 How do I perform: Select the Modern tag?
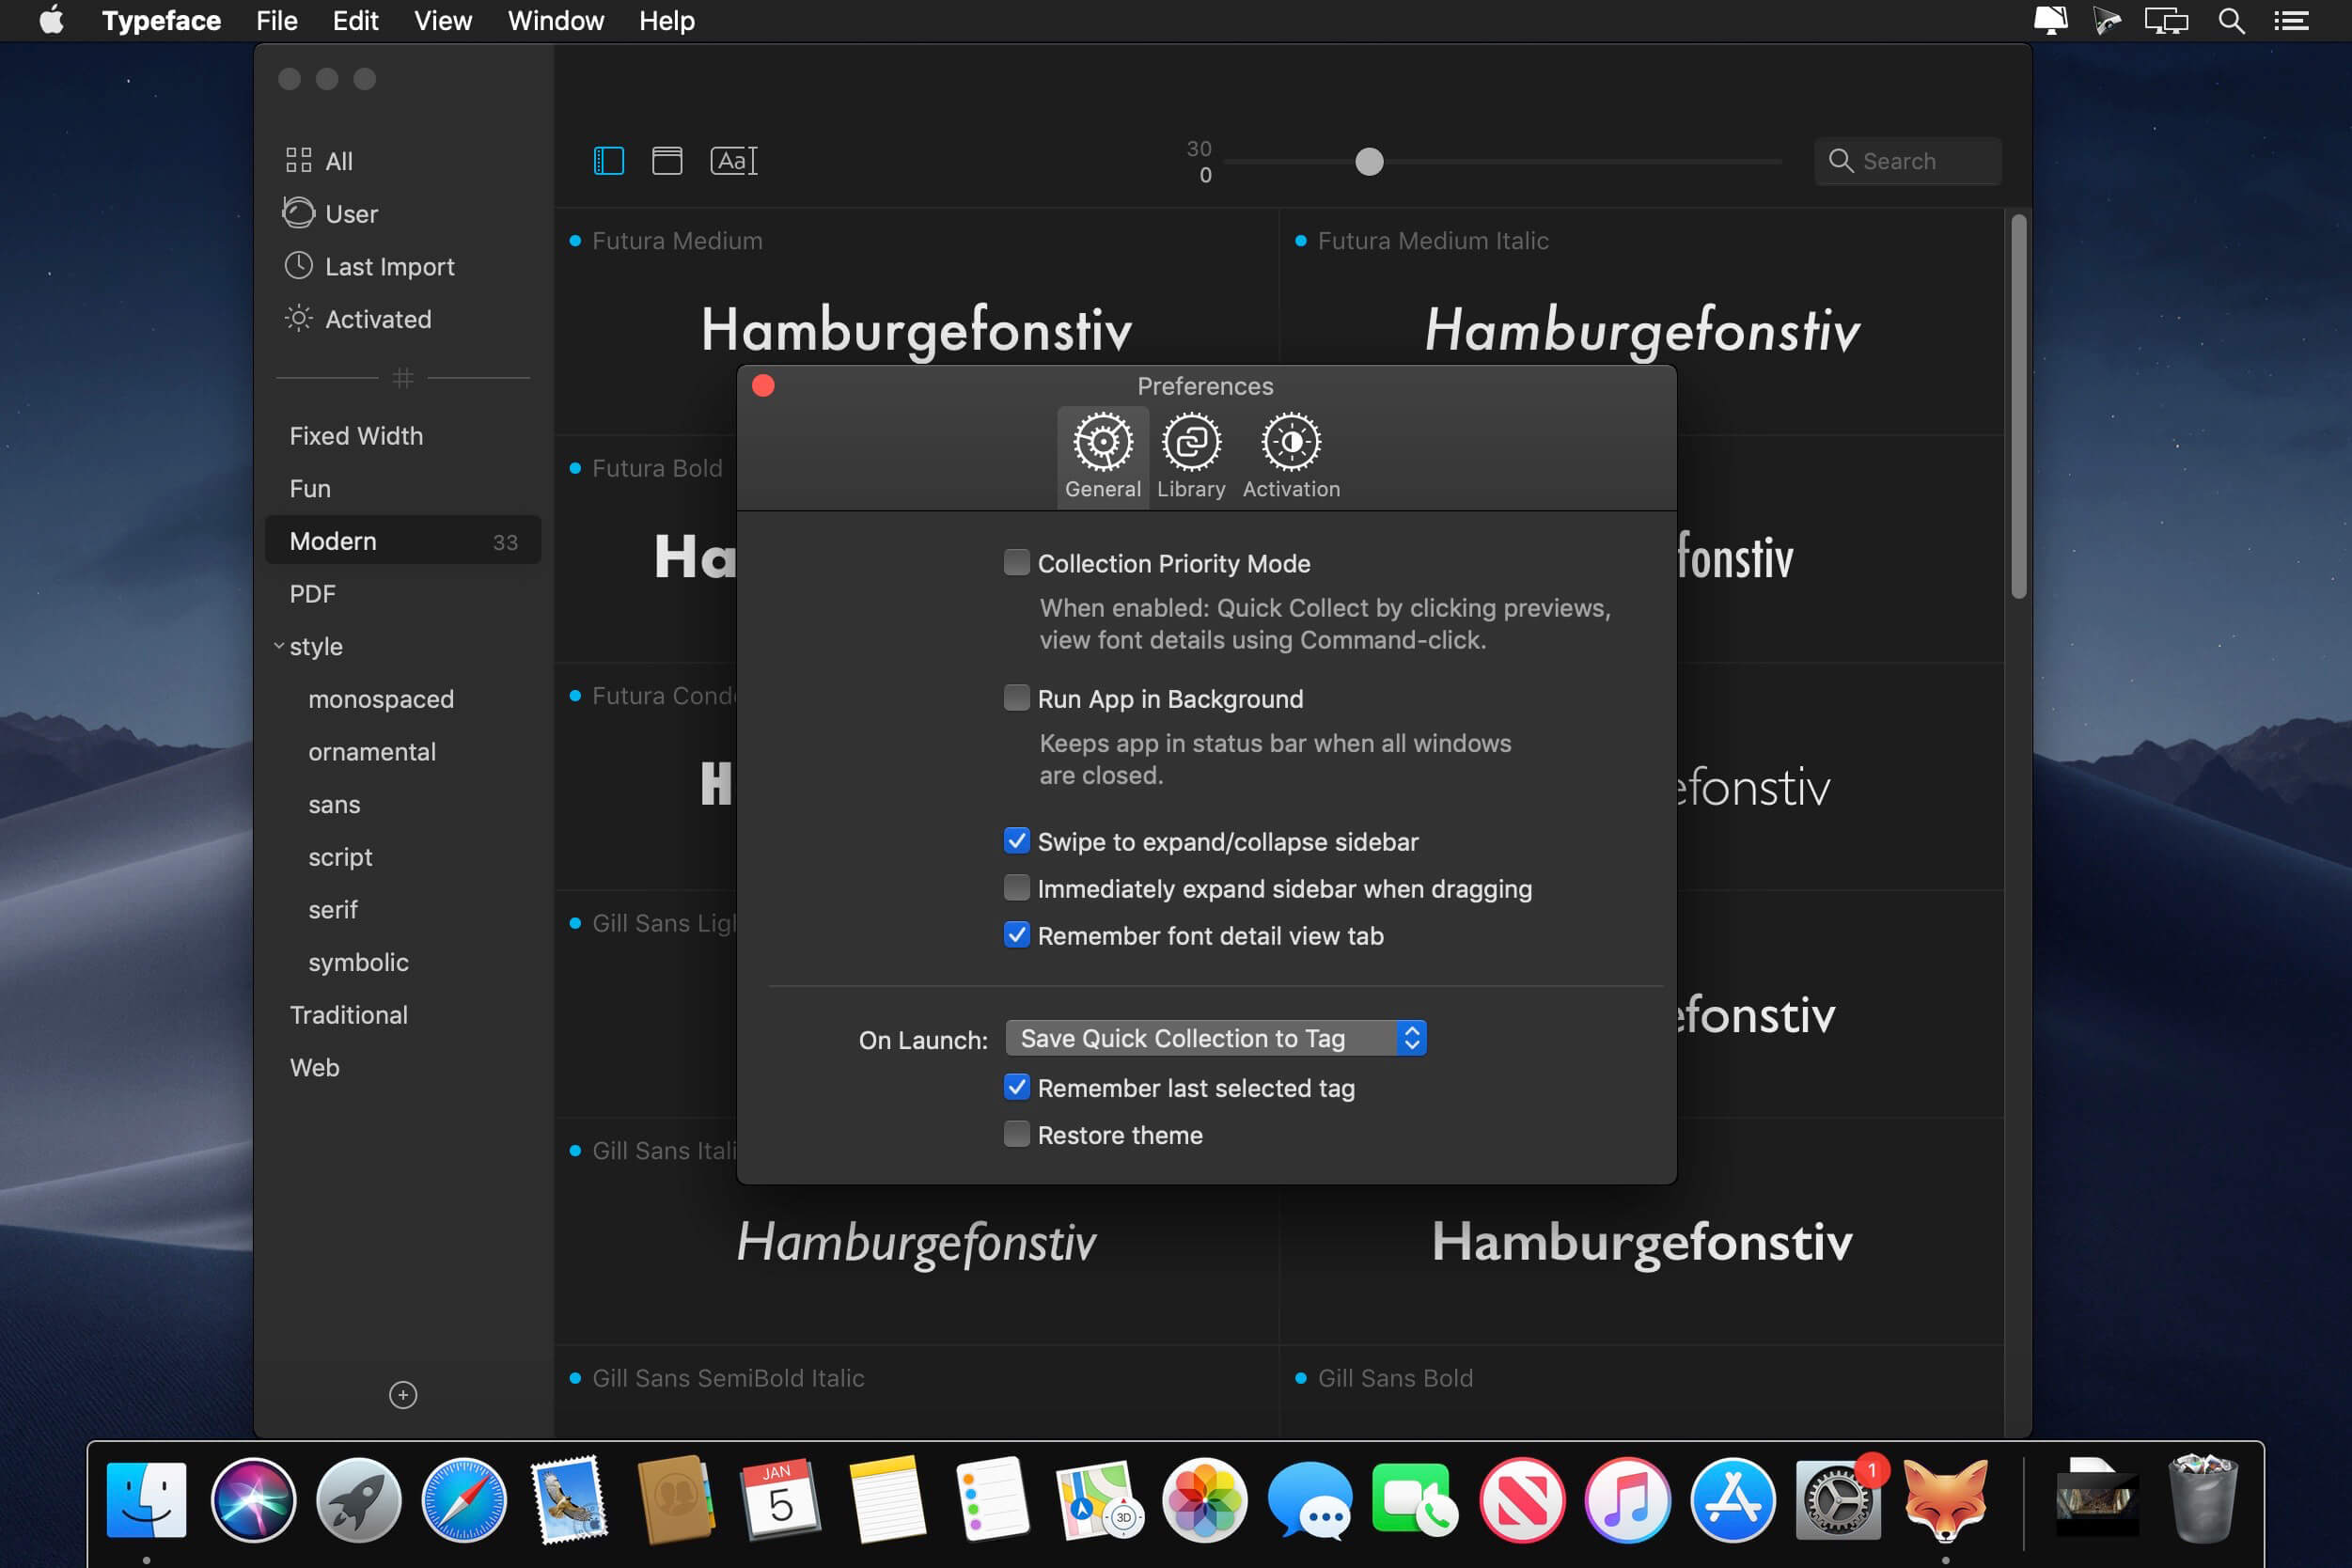(x=403, y=541)
